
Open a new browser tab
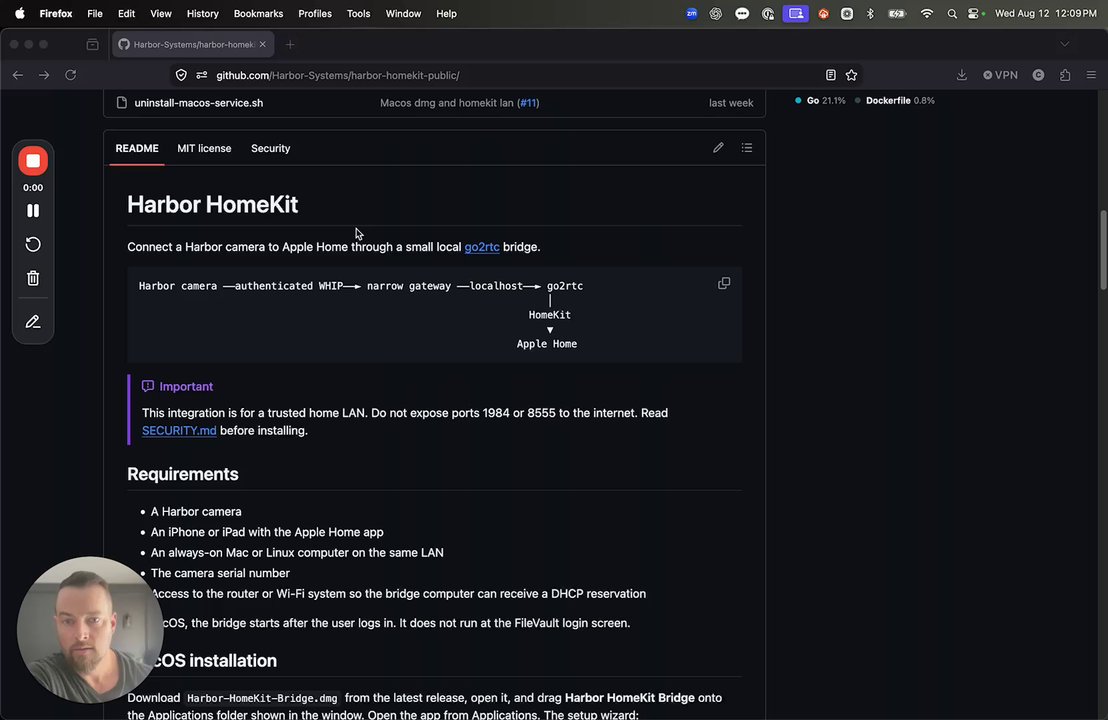point(290,45)
